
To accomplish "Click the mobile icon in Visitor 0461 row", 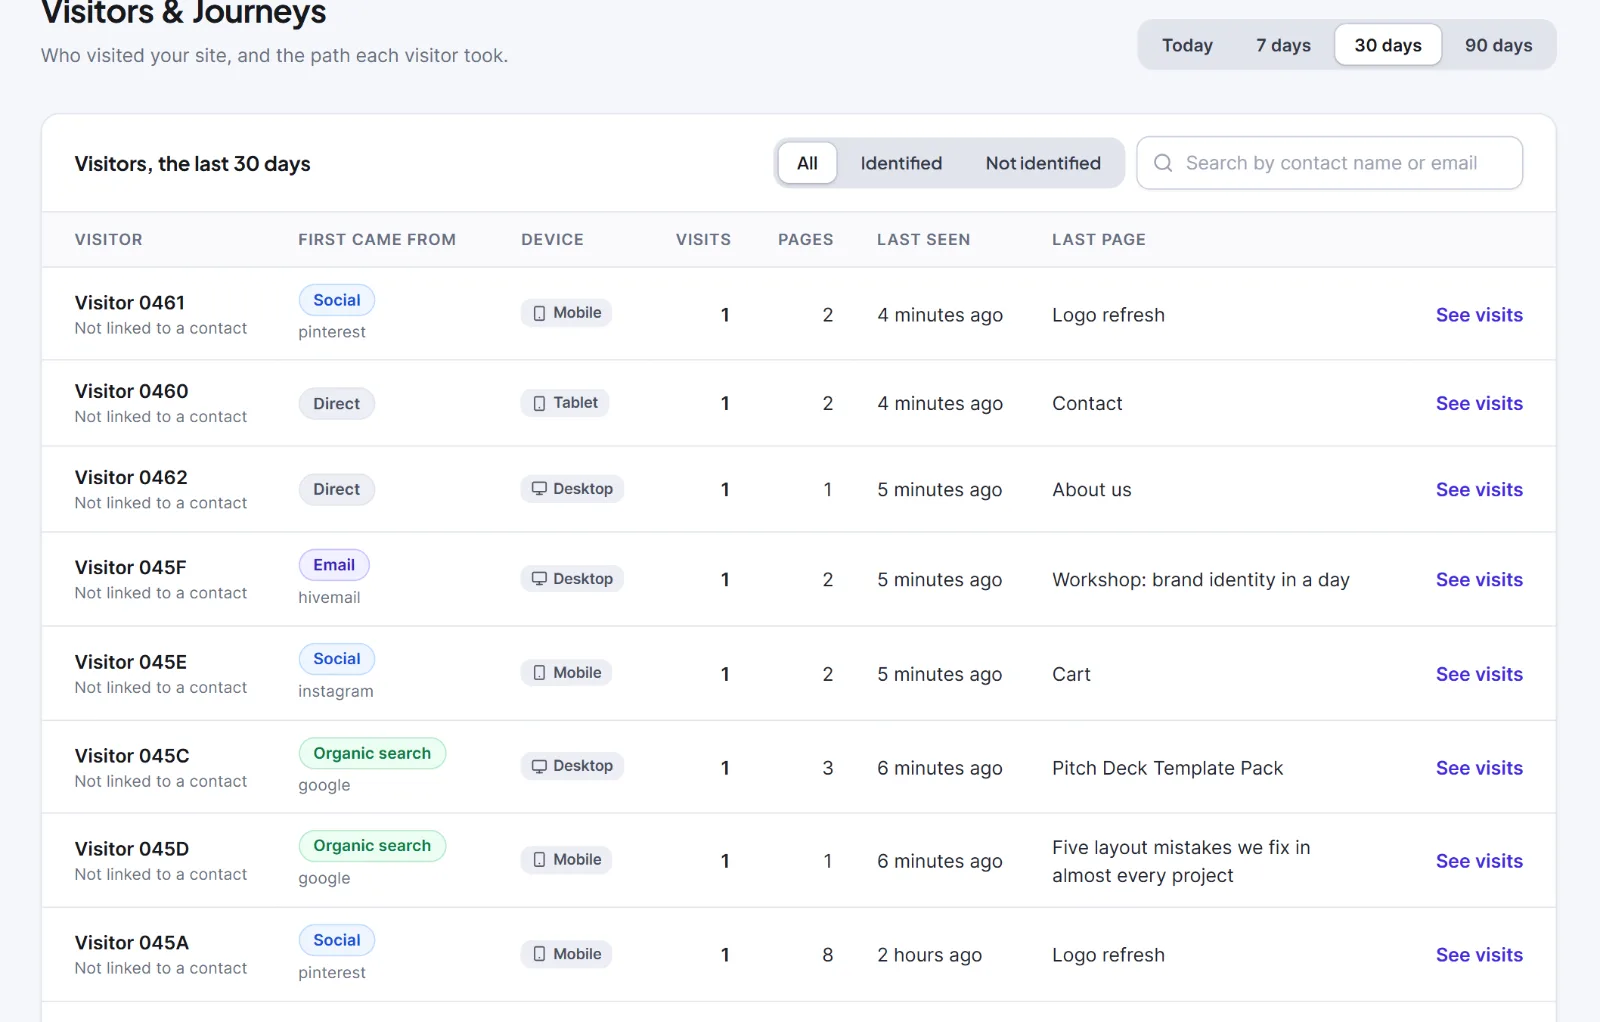I will coord(540,313).
